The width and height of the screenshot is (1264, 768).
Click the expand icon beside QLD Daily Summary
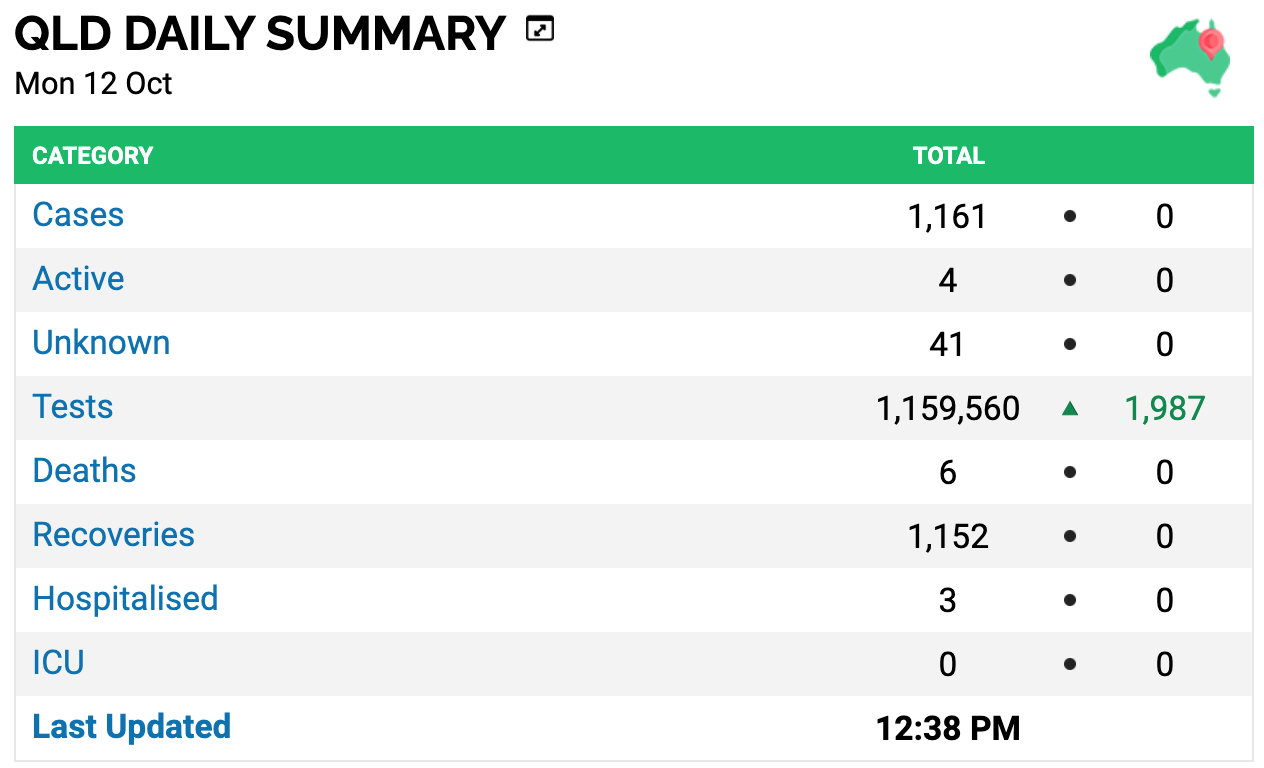point(540,30)
